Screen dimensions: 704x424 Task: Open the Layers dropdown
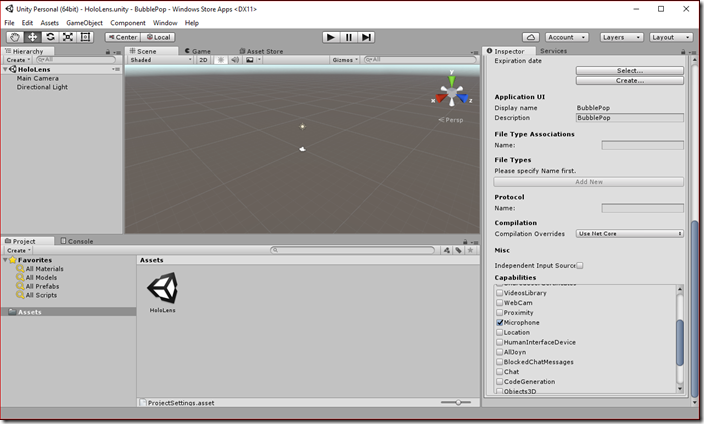pyautogui.click(x=621, y=37)
